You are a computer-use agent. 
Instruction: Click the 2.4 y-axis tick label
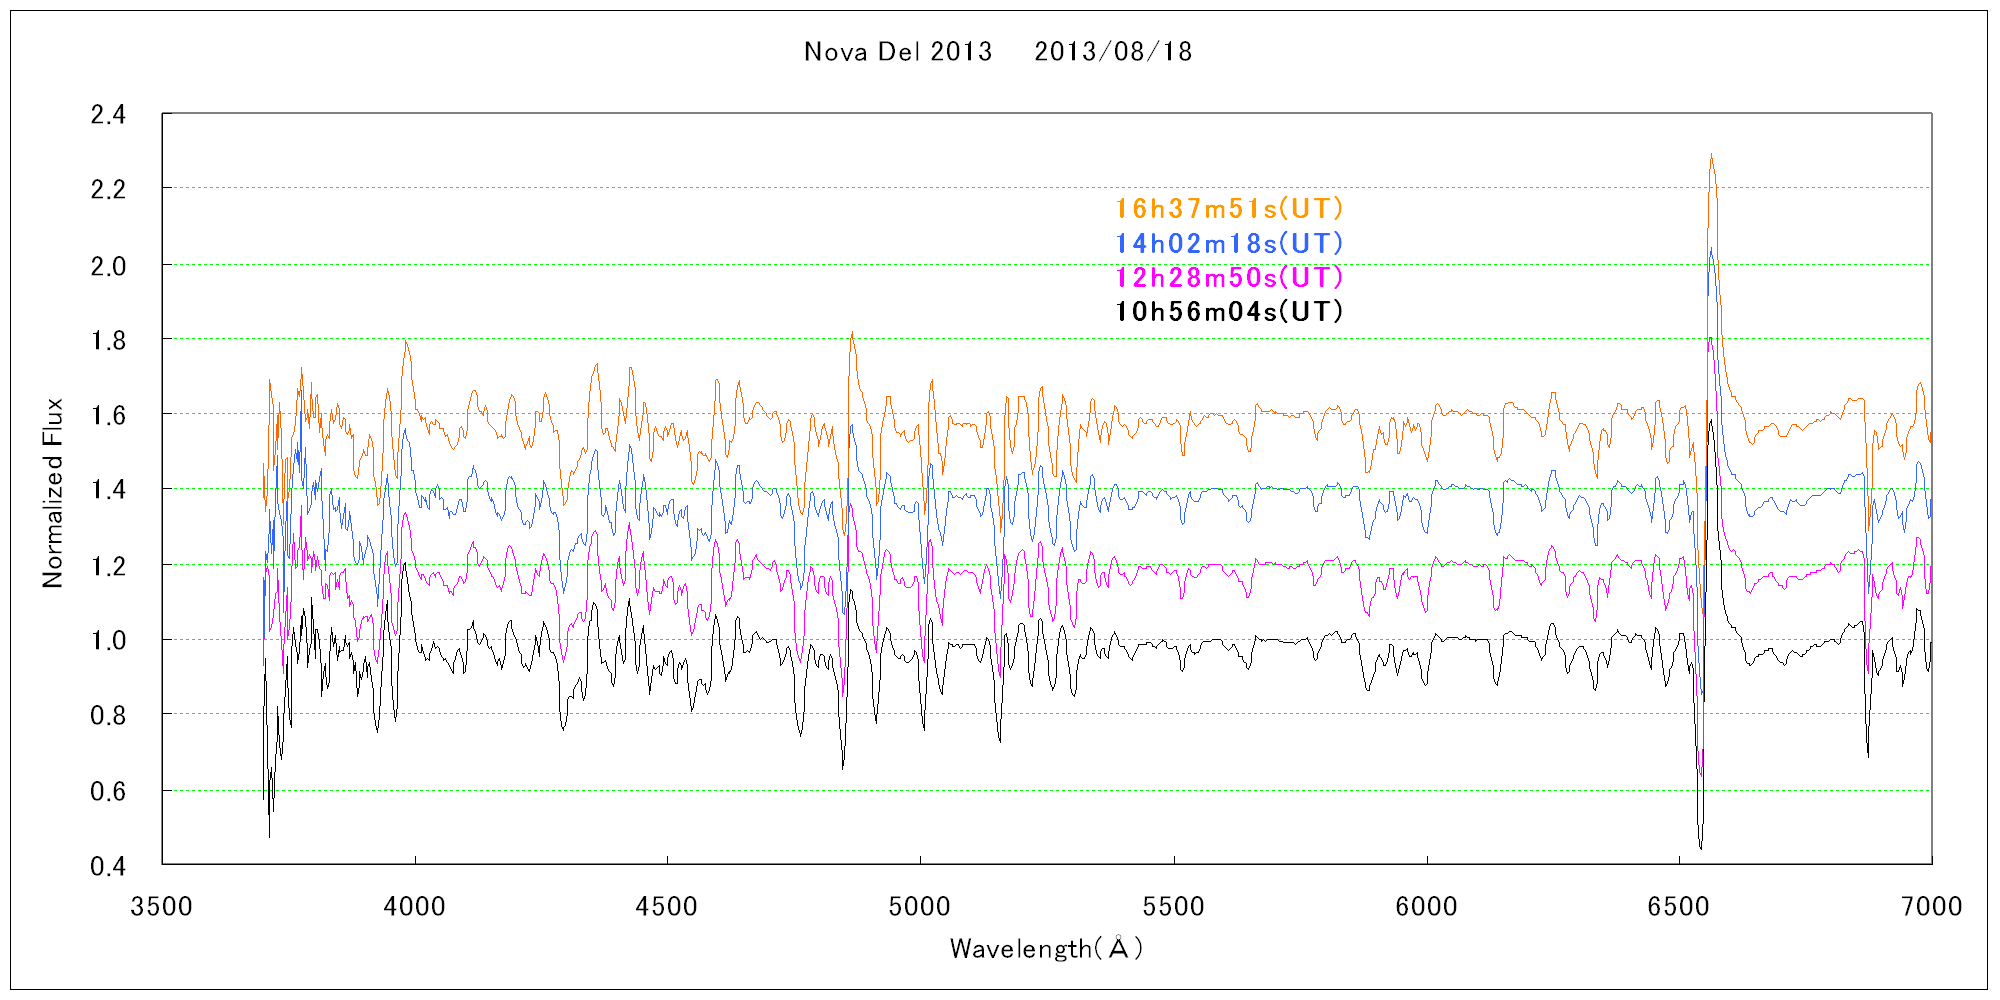click(x=108, y=115)
